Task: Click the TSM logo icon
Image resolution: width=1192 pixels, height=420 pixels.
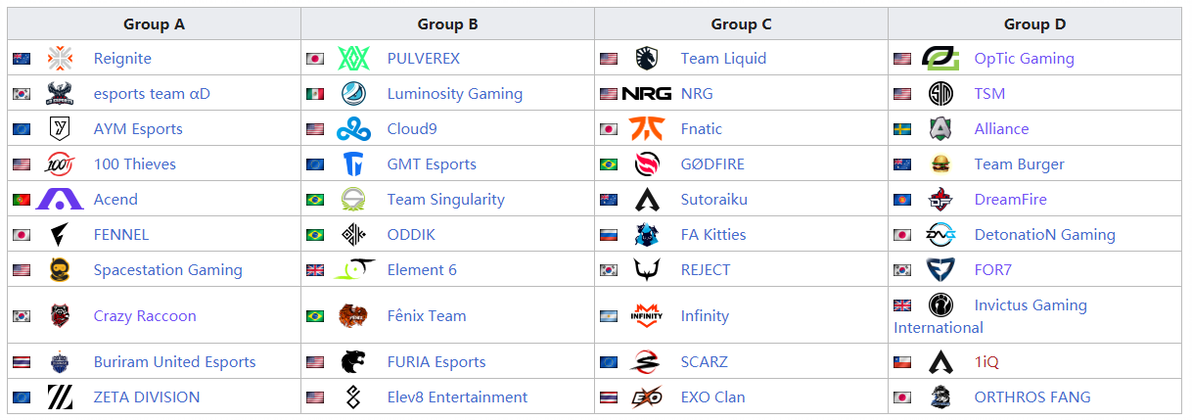Action: tap(940, 94)
